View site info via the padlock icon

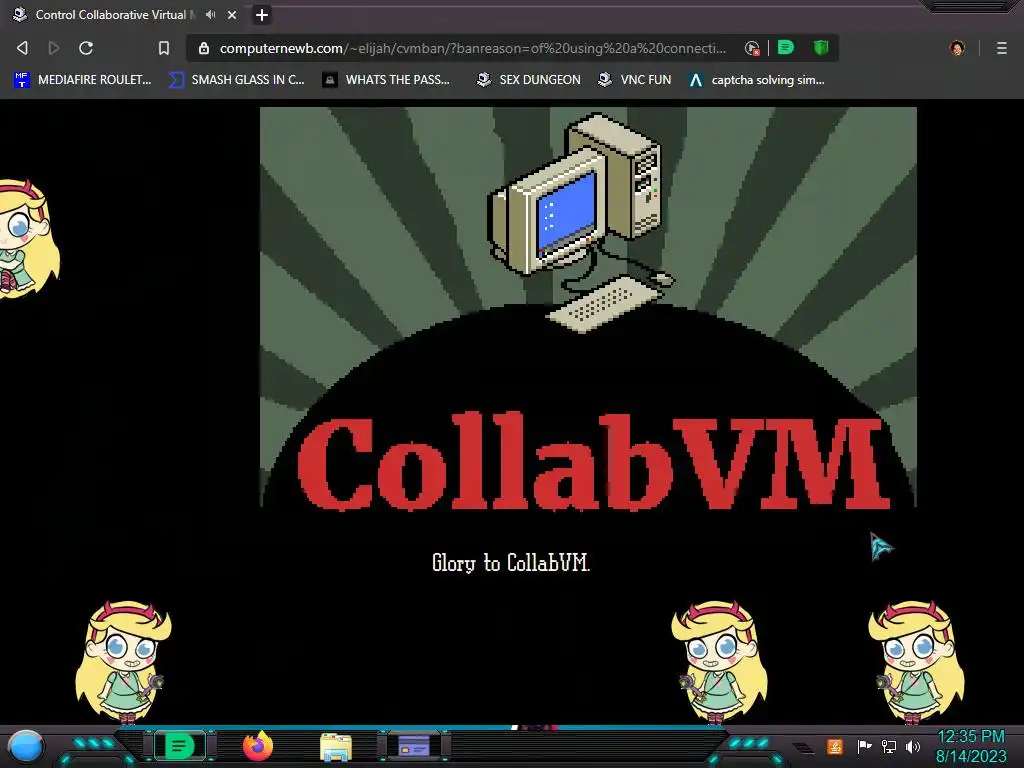pos(204,48)
